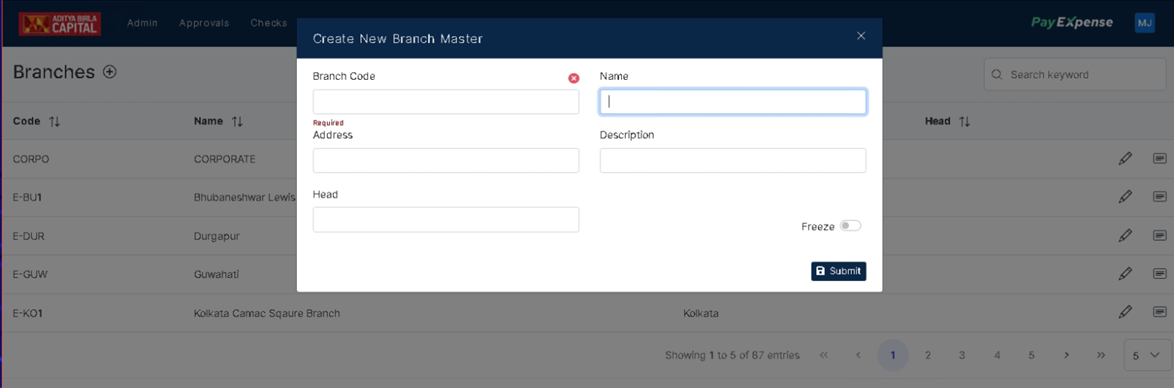Open the add new branch plus icon

coord(110,72)
